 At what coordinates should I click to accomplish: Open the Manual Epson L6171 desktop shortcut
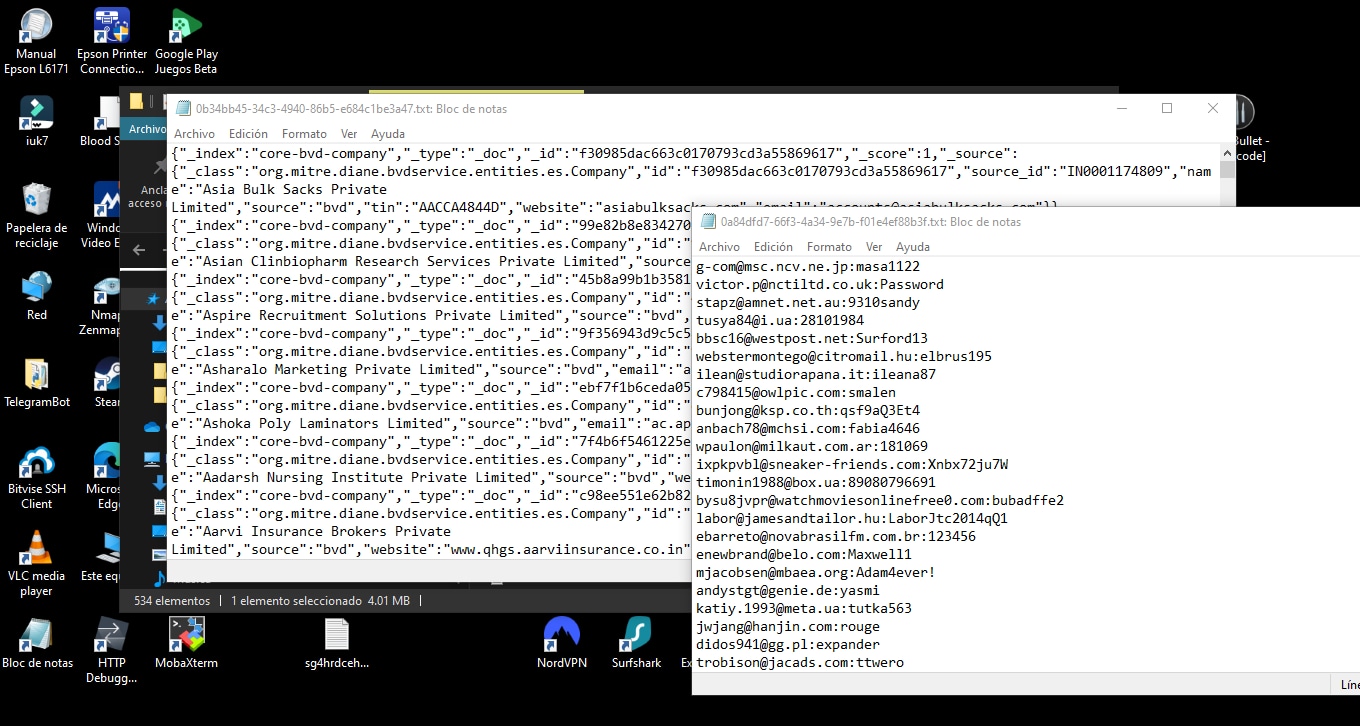[36, 40]
